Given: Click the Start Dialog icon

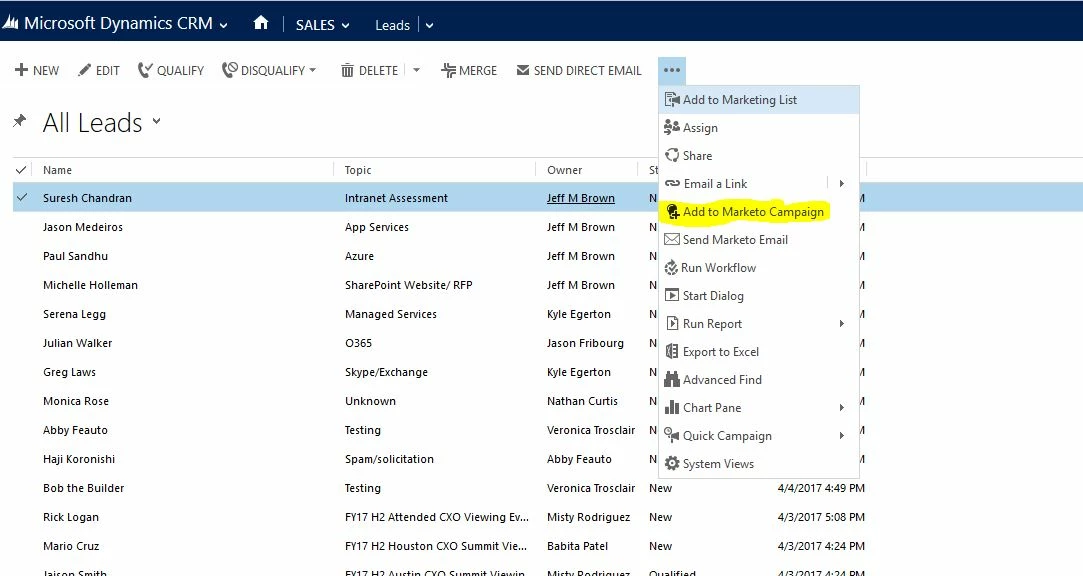Looking at the screenshot, I should click(x=671, y=296).
